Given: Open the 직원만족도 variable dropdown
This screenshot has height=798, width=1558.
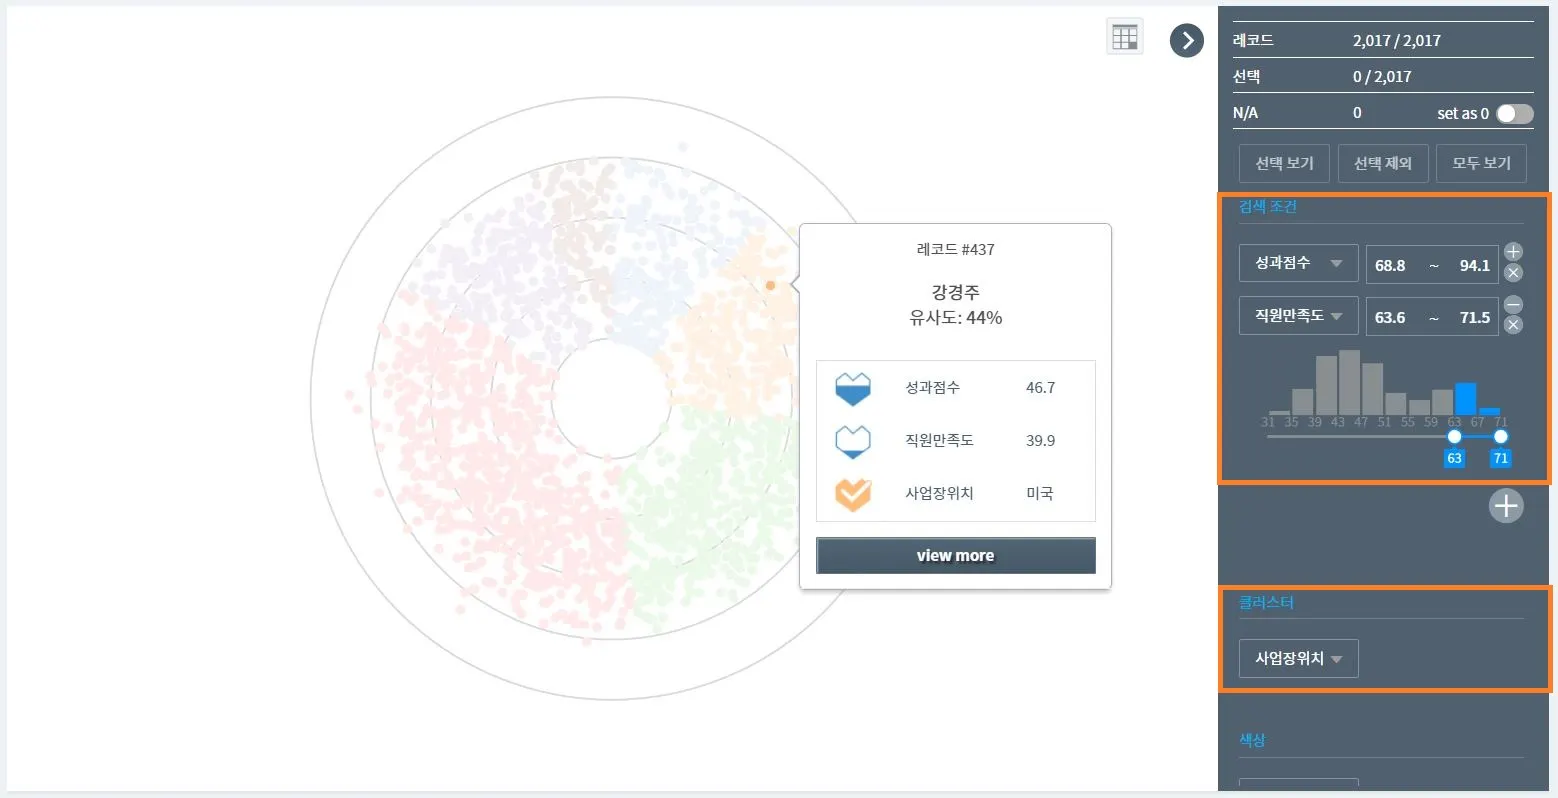Looking at the screenshot, I should tap(1298, 316).
